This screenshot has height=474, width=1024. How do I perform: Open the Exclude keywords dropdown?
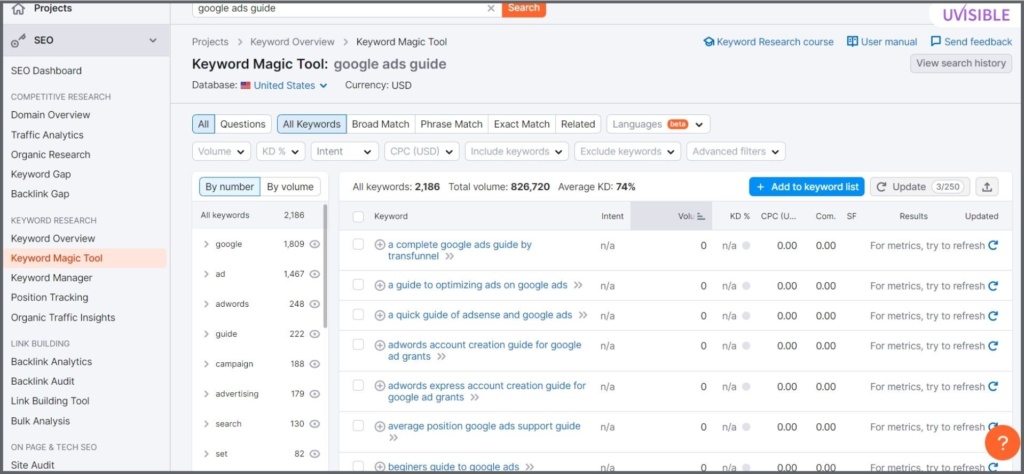(x=628, y=151)
